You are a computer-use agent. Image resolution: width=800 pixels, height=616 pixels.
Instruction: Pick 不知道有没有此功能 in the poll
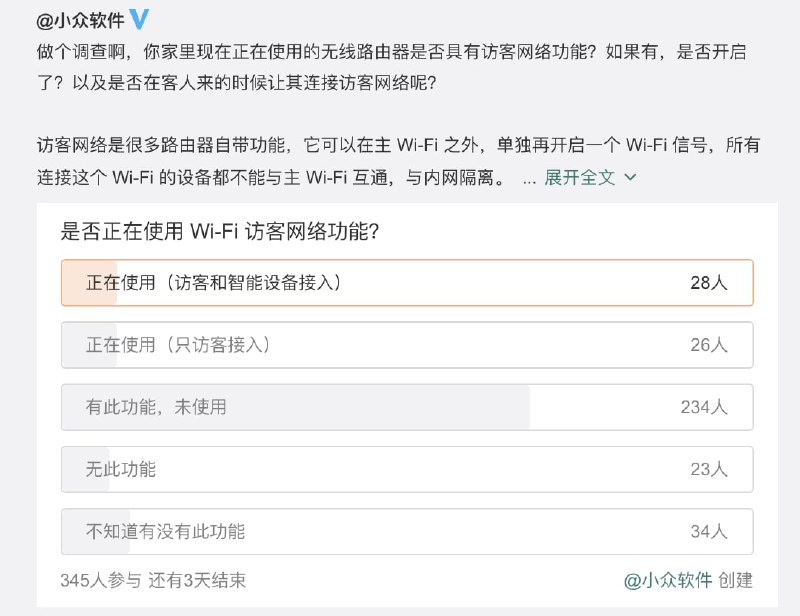(400, 531)
